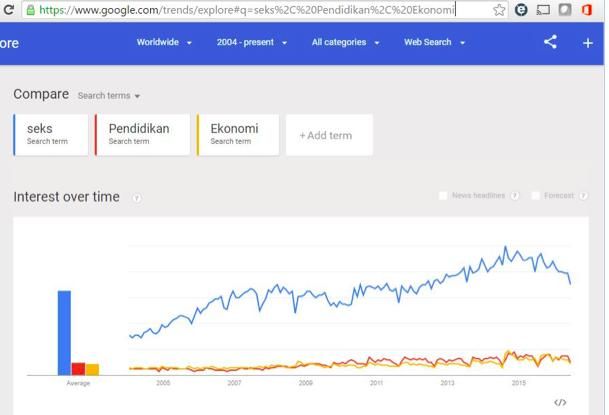Viewport: 609px width, 415px height.
Task: Enable the Forecast checkbox
Action: click(535, 196)
